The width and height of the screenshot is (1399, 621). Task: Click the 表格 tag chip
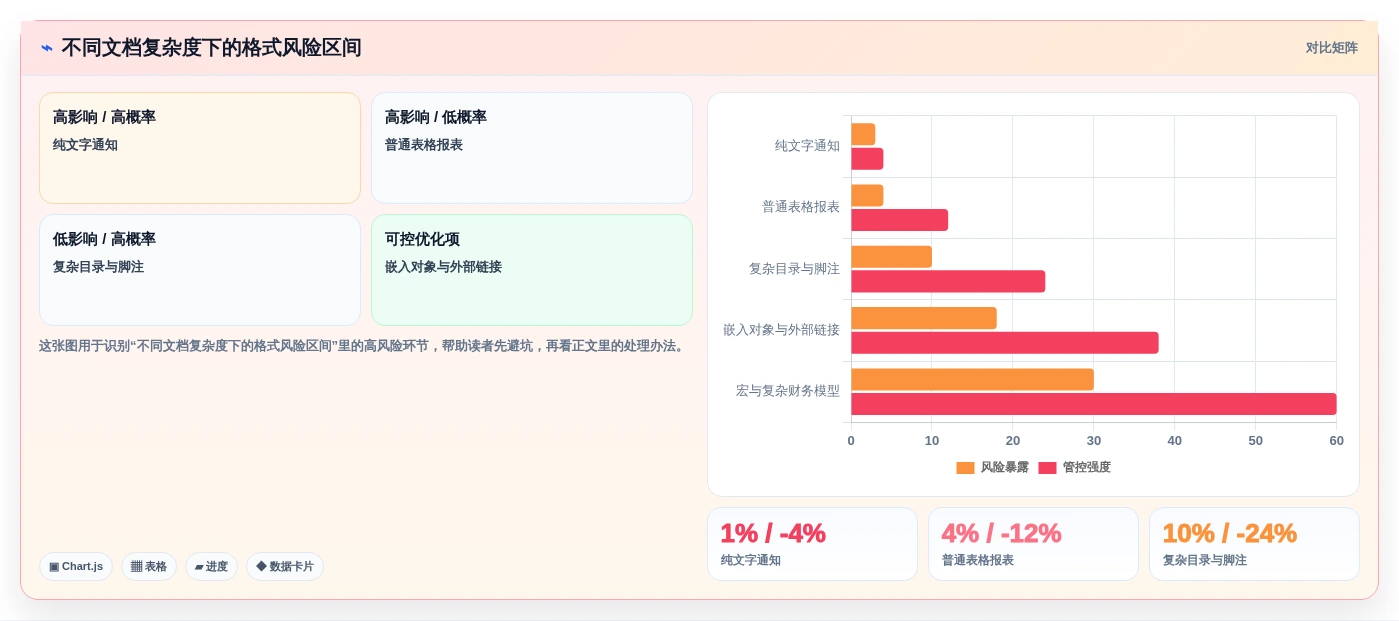click(x=149, y=566)
